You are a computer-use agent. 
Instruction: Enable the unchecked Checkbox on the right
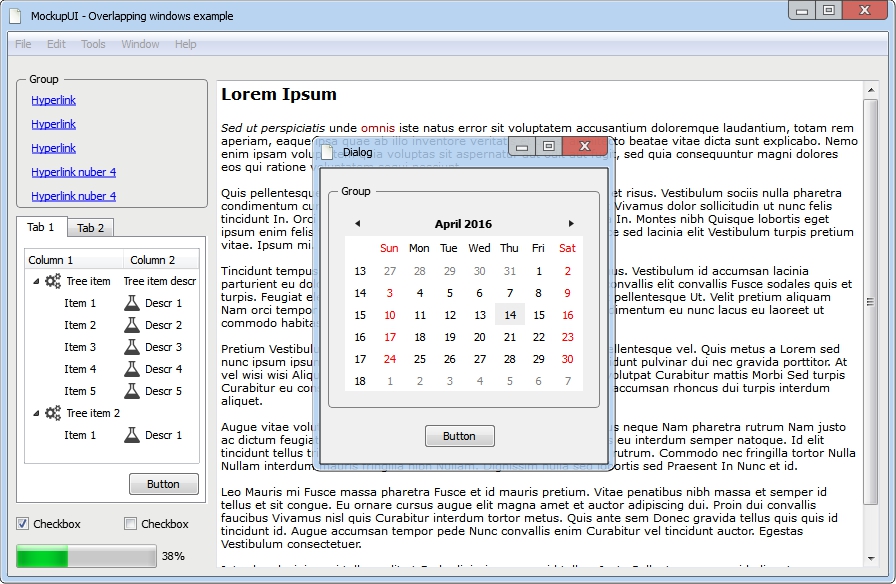click(x=130, y=524)
